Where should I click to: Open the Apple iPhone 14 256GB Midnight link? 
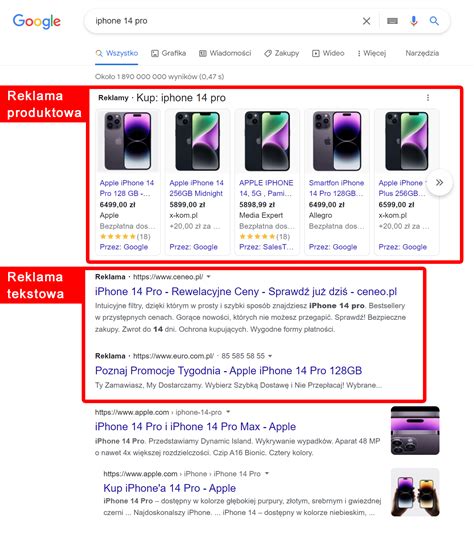(196, 188)
